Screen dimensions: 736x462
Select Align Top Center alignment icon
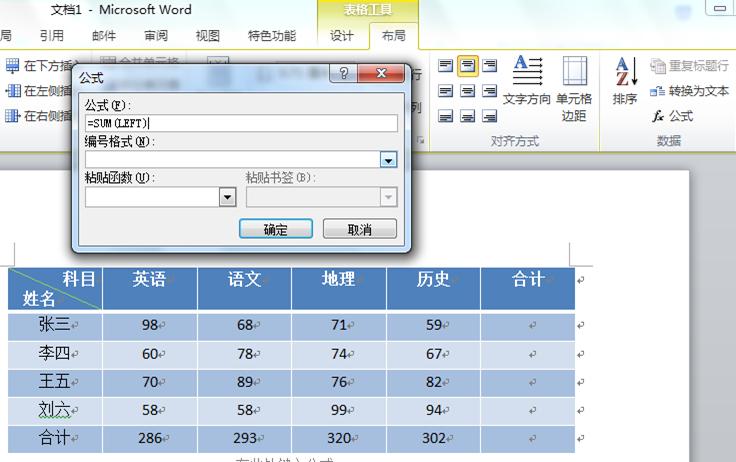tap(468, 66)
